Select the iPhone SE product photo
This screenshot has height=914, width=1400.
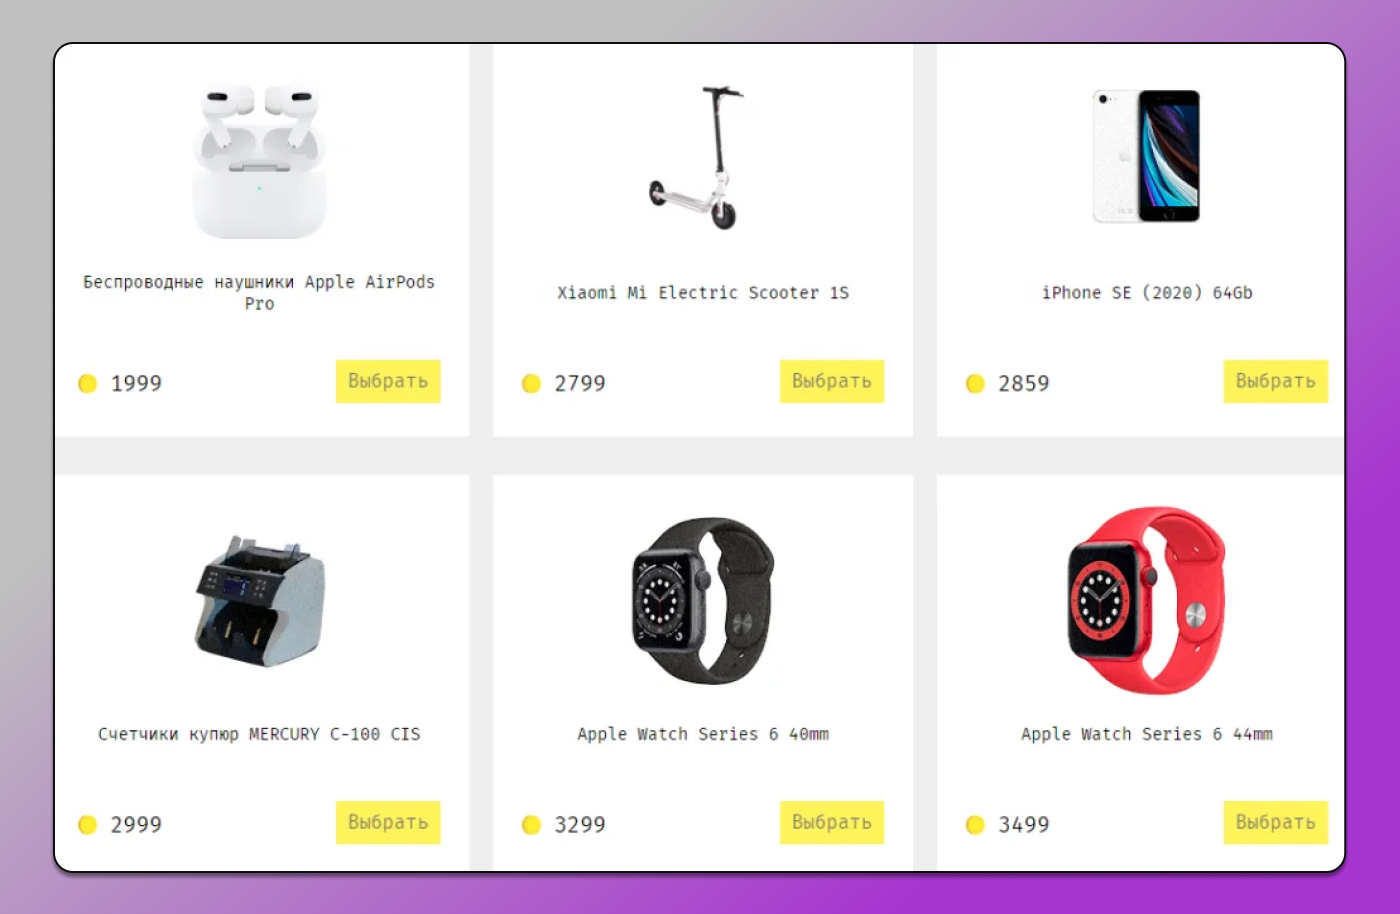[x=1146, y=156]
